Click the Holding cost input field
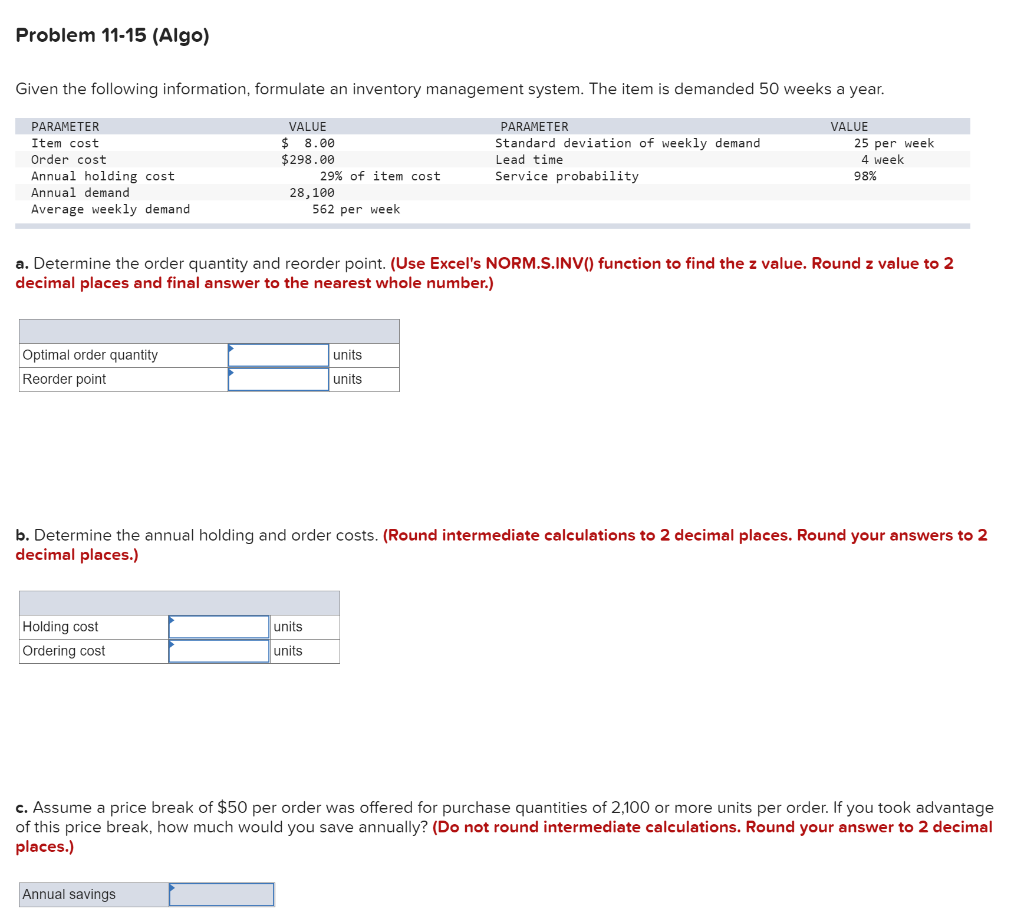Viewport: 1024px width, 922px height. [x=218, y=627]
